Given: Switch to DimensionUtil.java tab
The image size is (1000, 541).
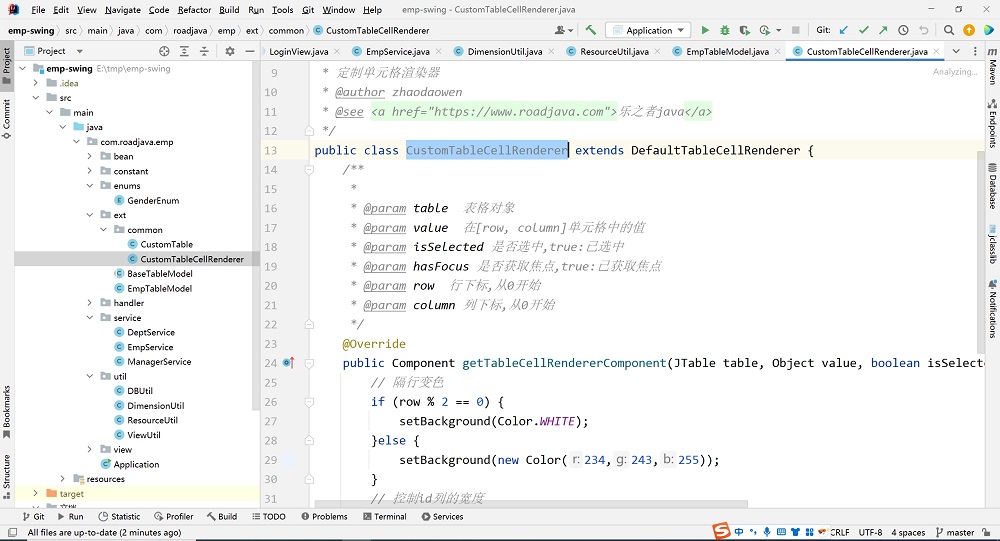Looking at the screenshot, I should tap(504, 52).
